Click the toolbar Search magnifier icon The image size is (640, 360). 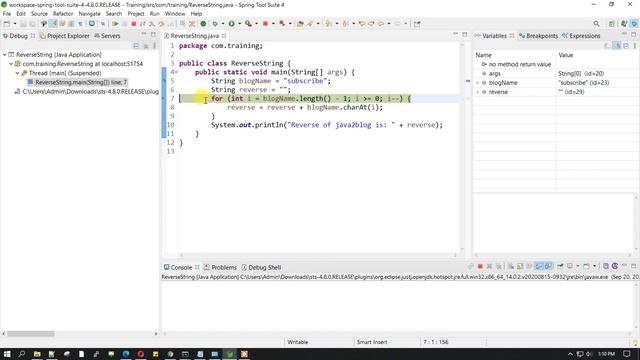click(x=596, y=24)
